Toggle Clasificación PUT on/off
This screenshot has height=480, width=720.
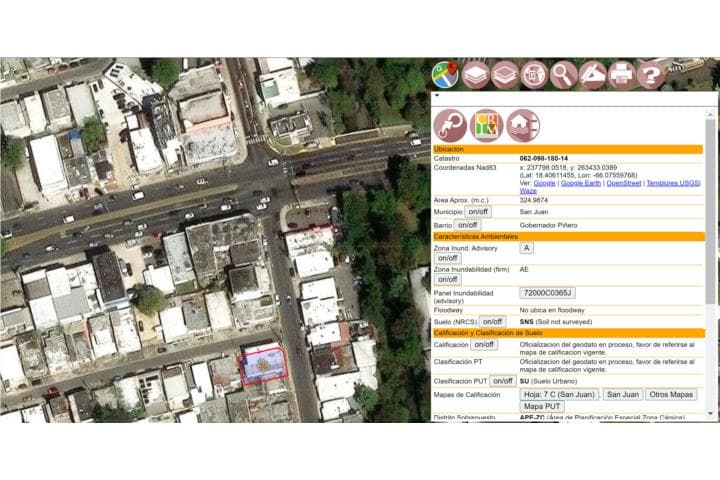point(503,381)
